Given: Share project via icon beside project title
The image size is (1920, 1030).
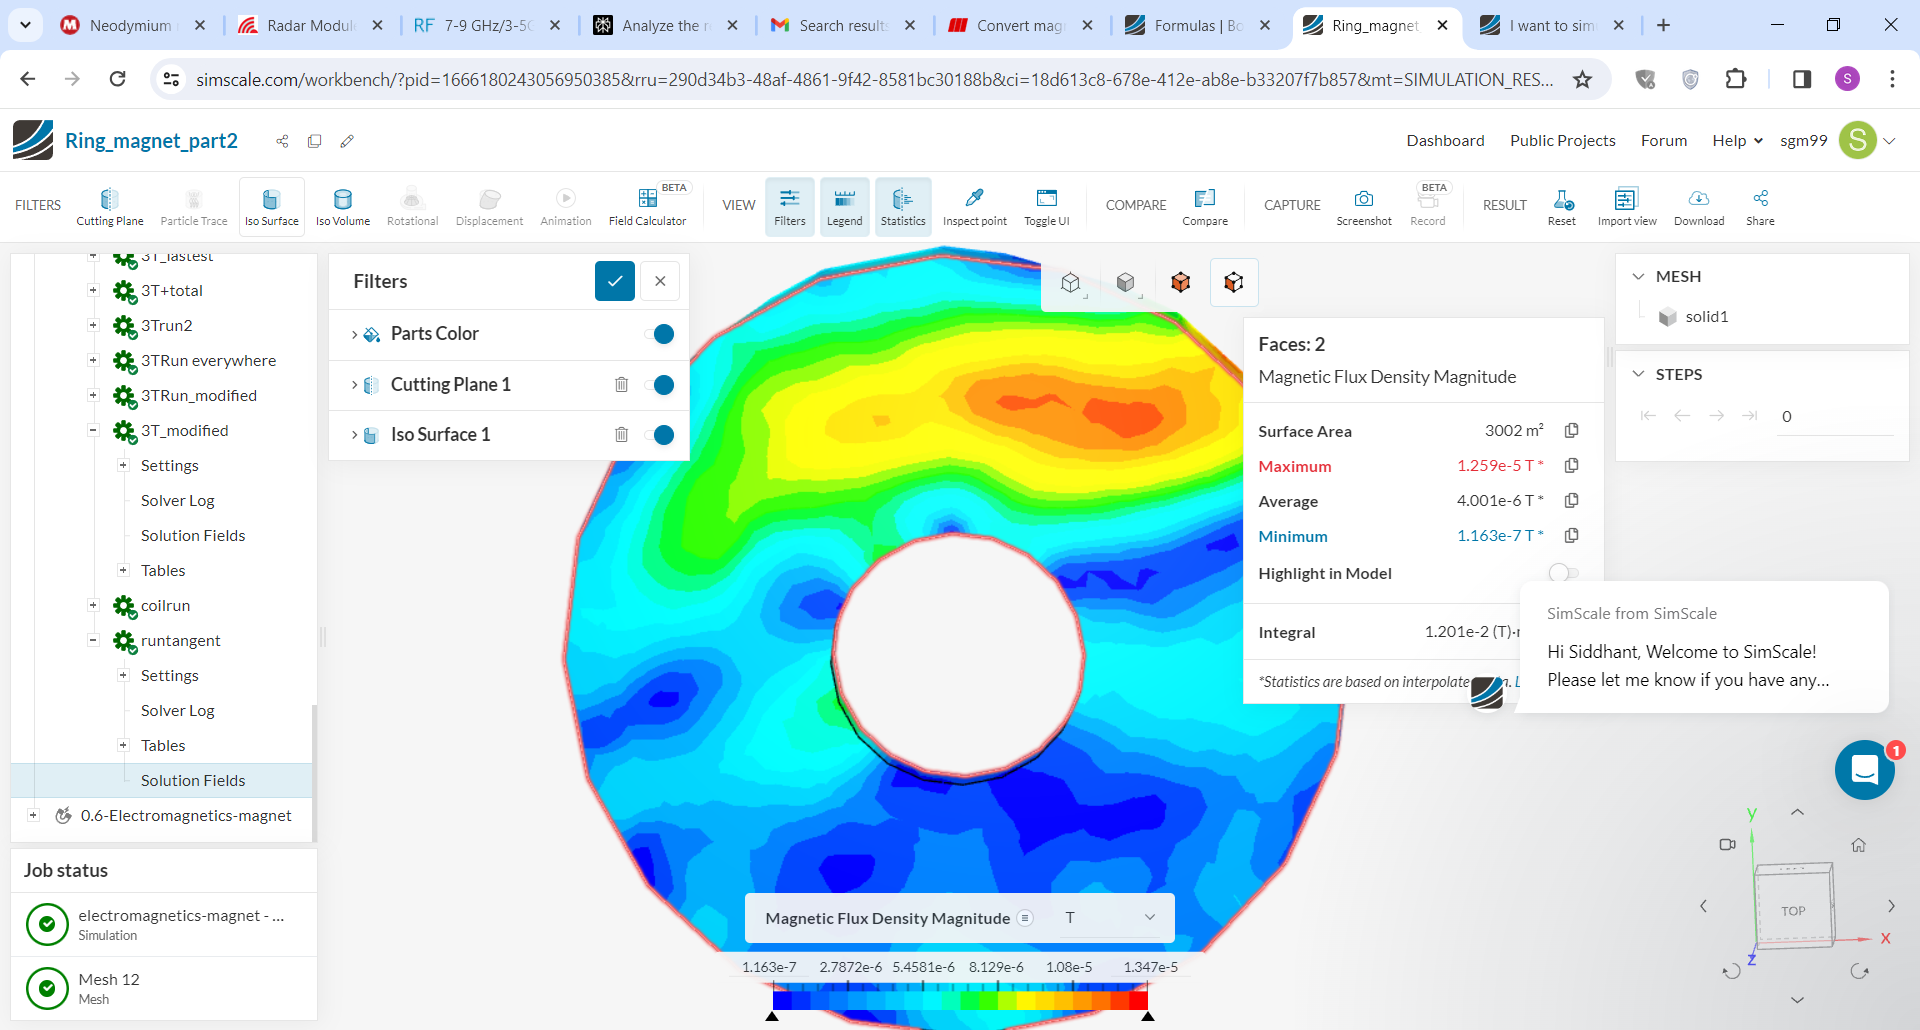Looking at the screenshot, I should (283, 141).
